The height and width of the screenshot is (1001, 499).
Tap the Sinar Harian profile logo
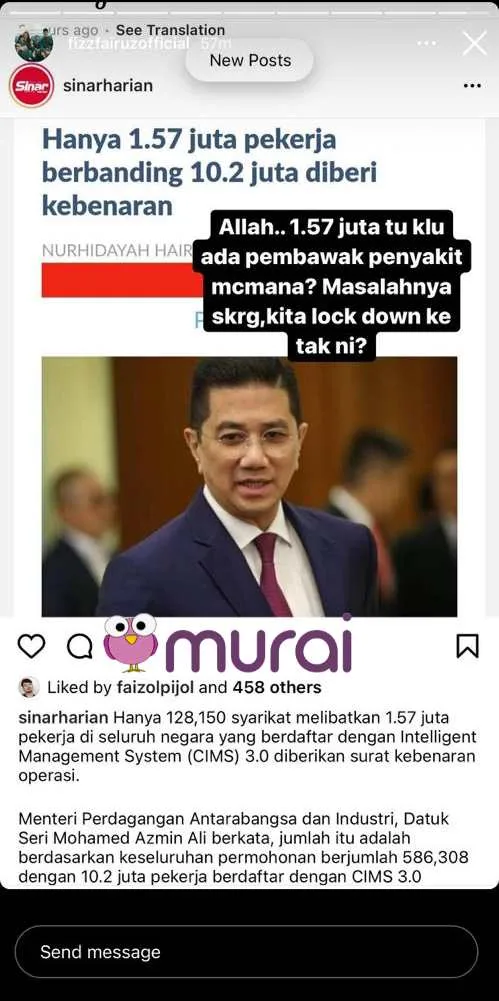coord(31,85)
